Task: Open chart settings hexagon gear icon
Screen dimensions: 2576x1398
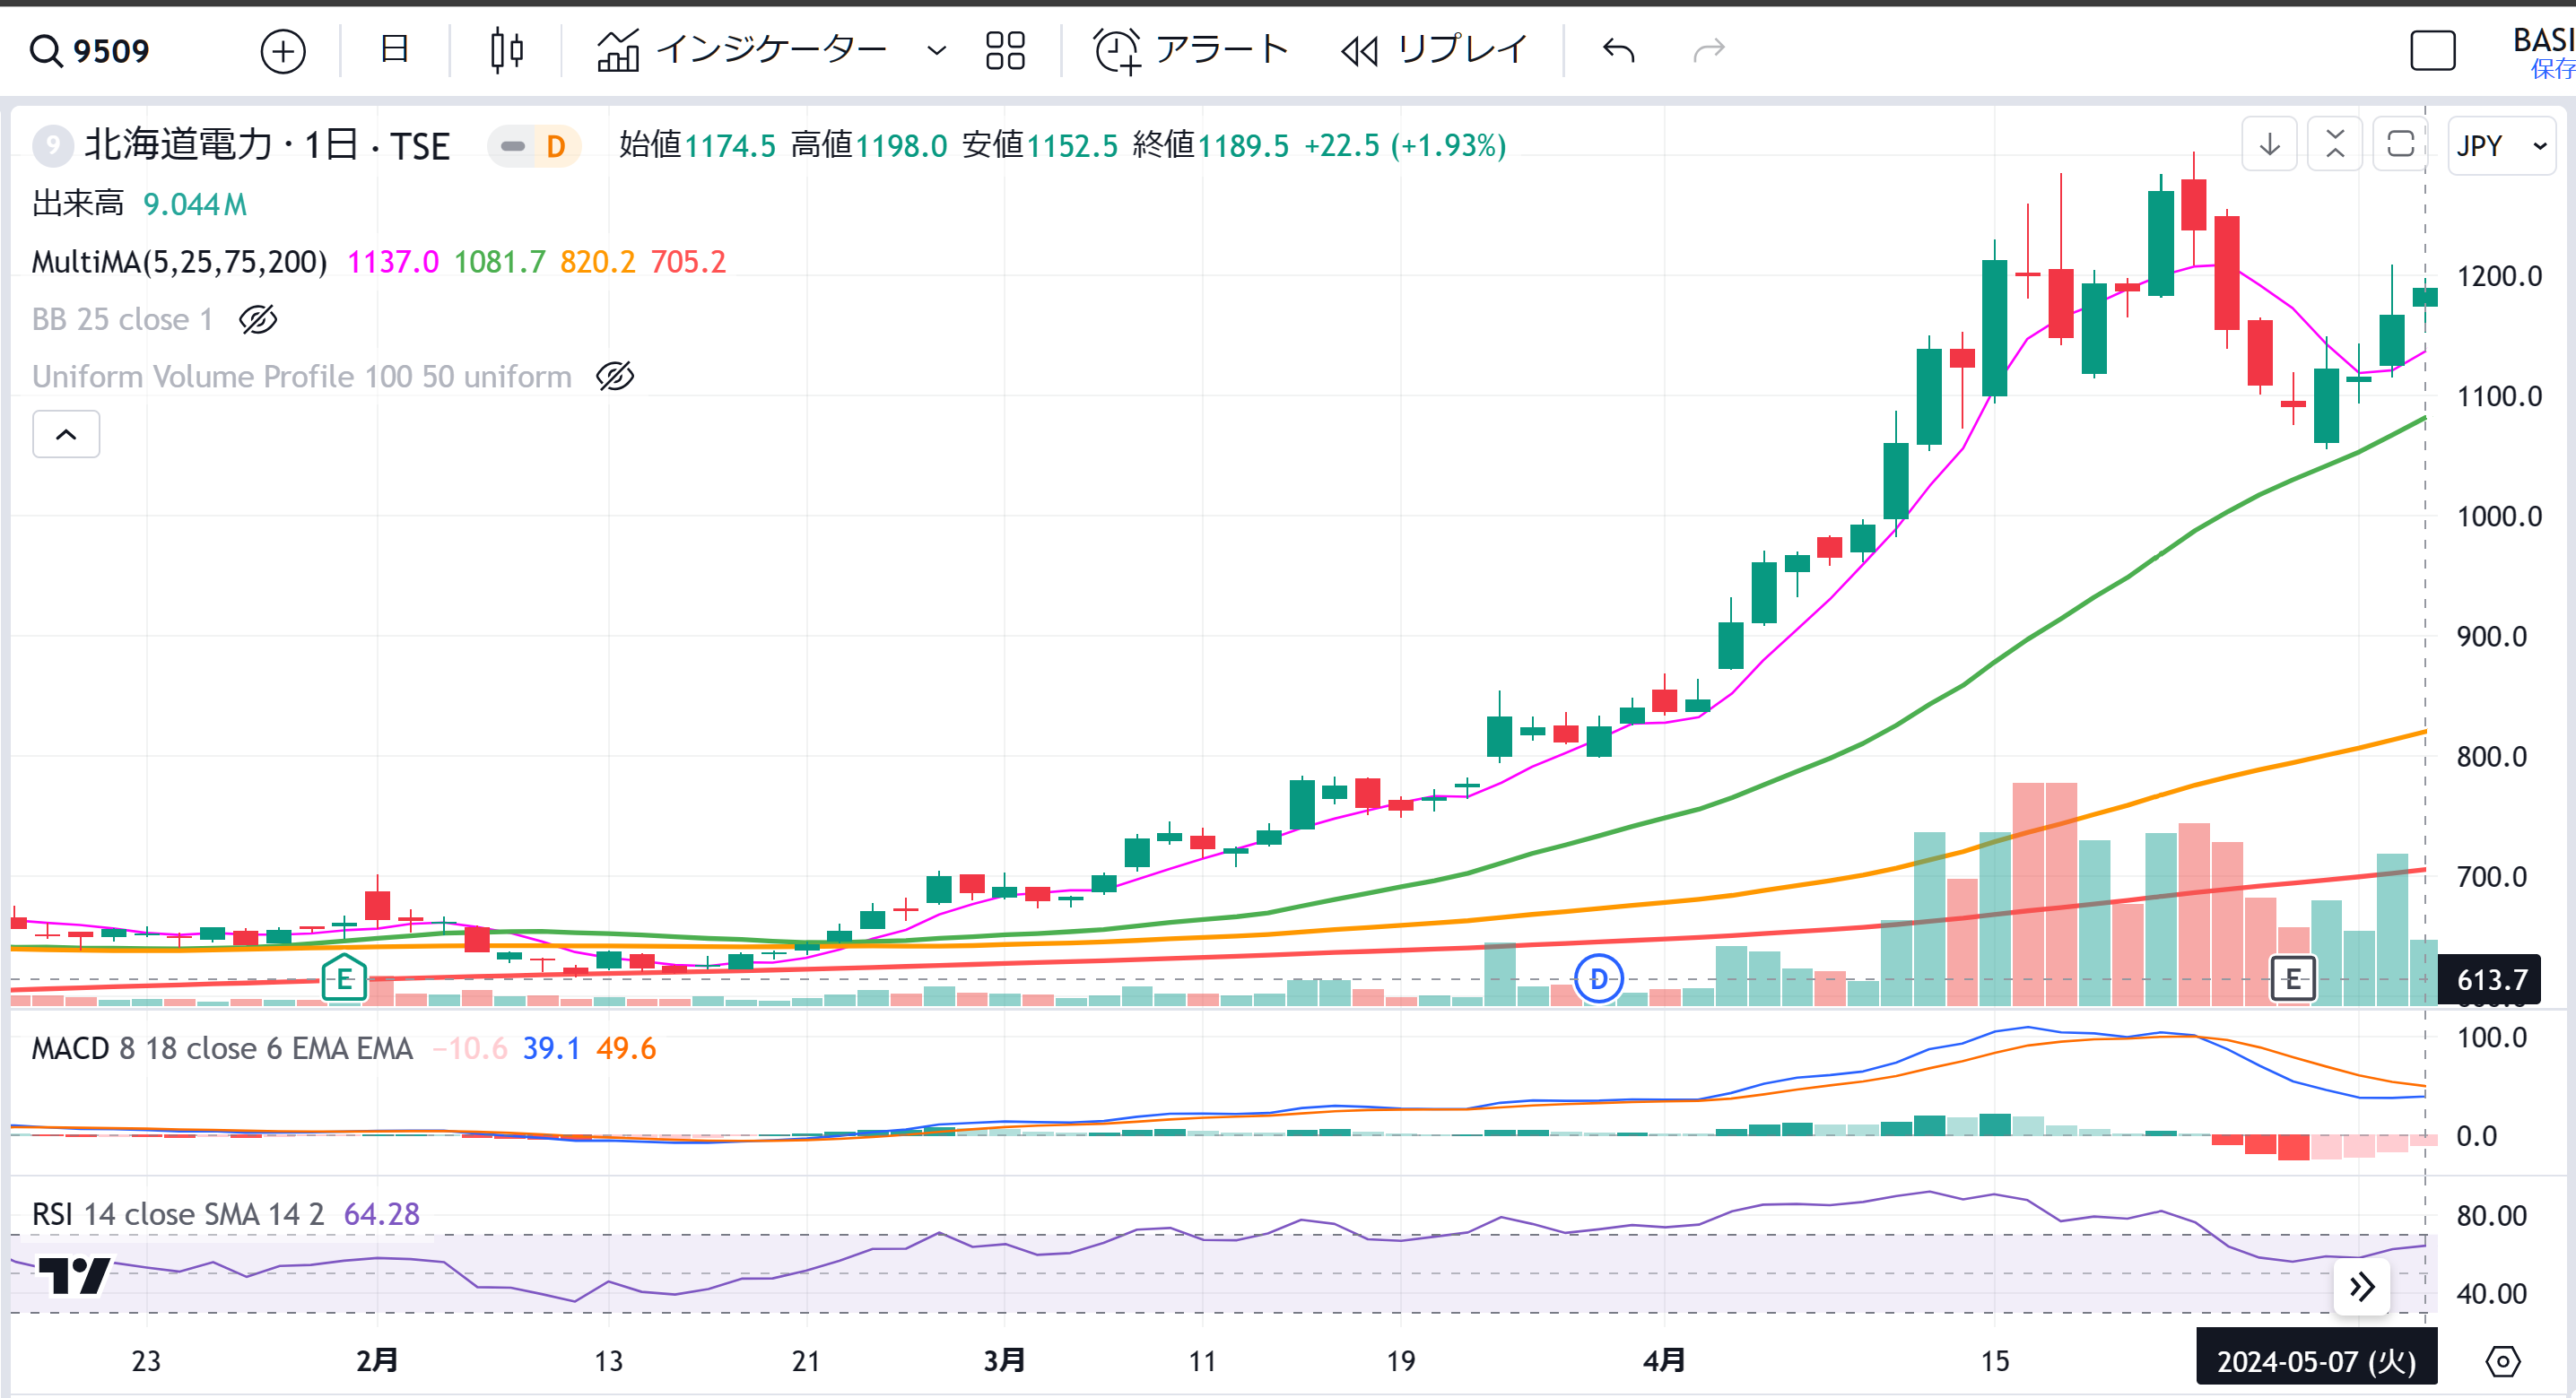Action: 2502,1361
